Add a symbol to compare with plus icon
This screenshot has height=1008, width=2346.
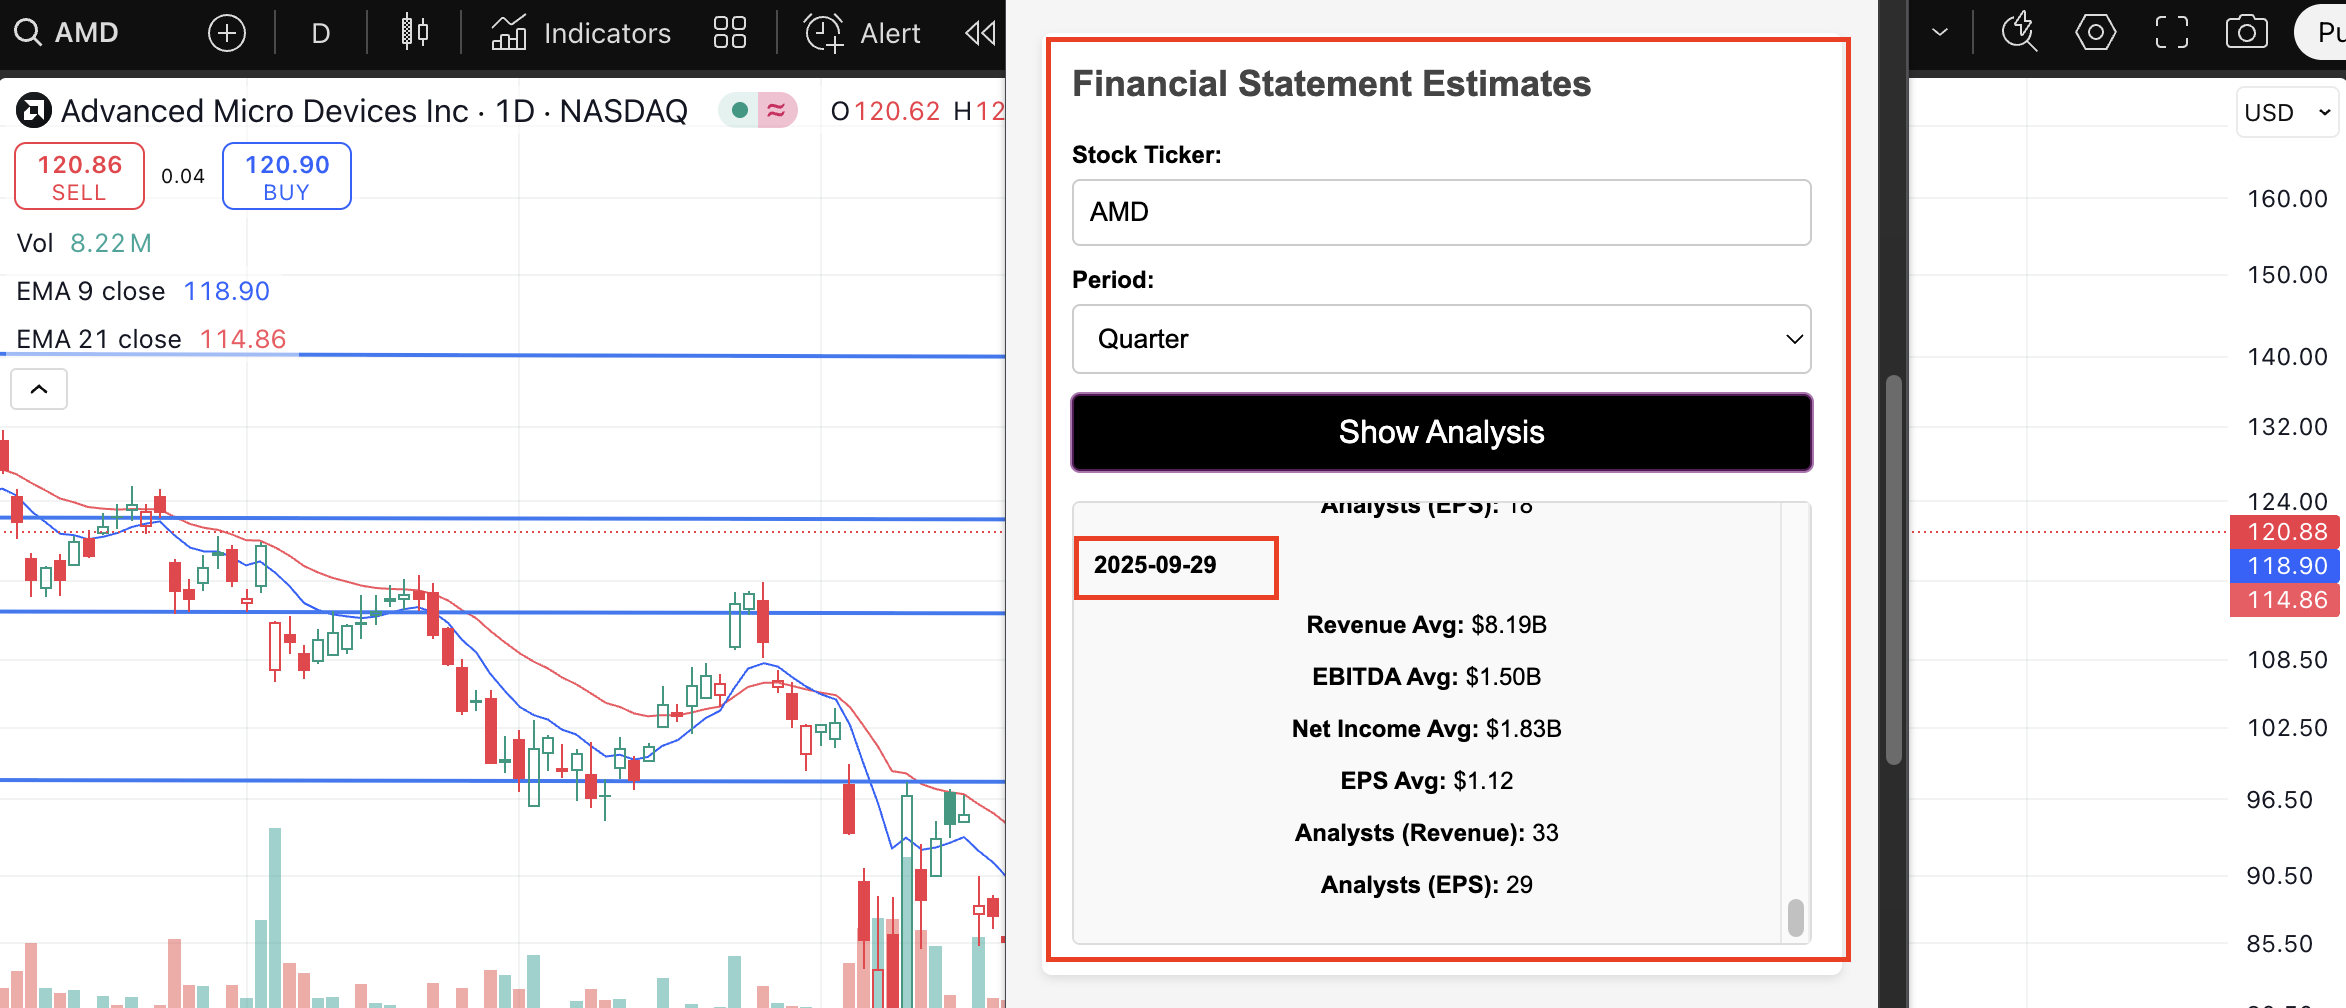point(227,33)
